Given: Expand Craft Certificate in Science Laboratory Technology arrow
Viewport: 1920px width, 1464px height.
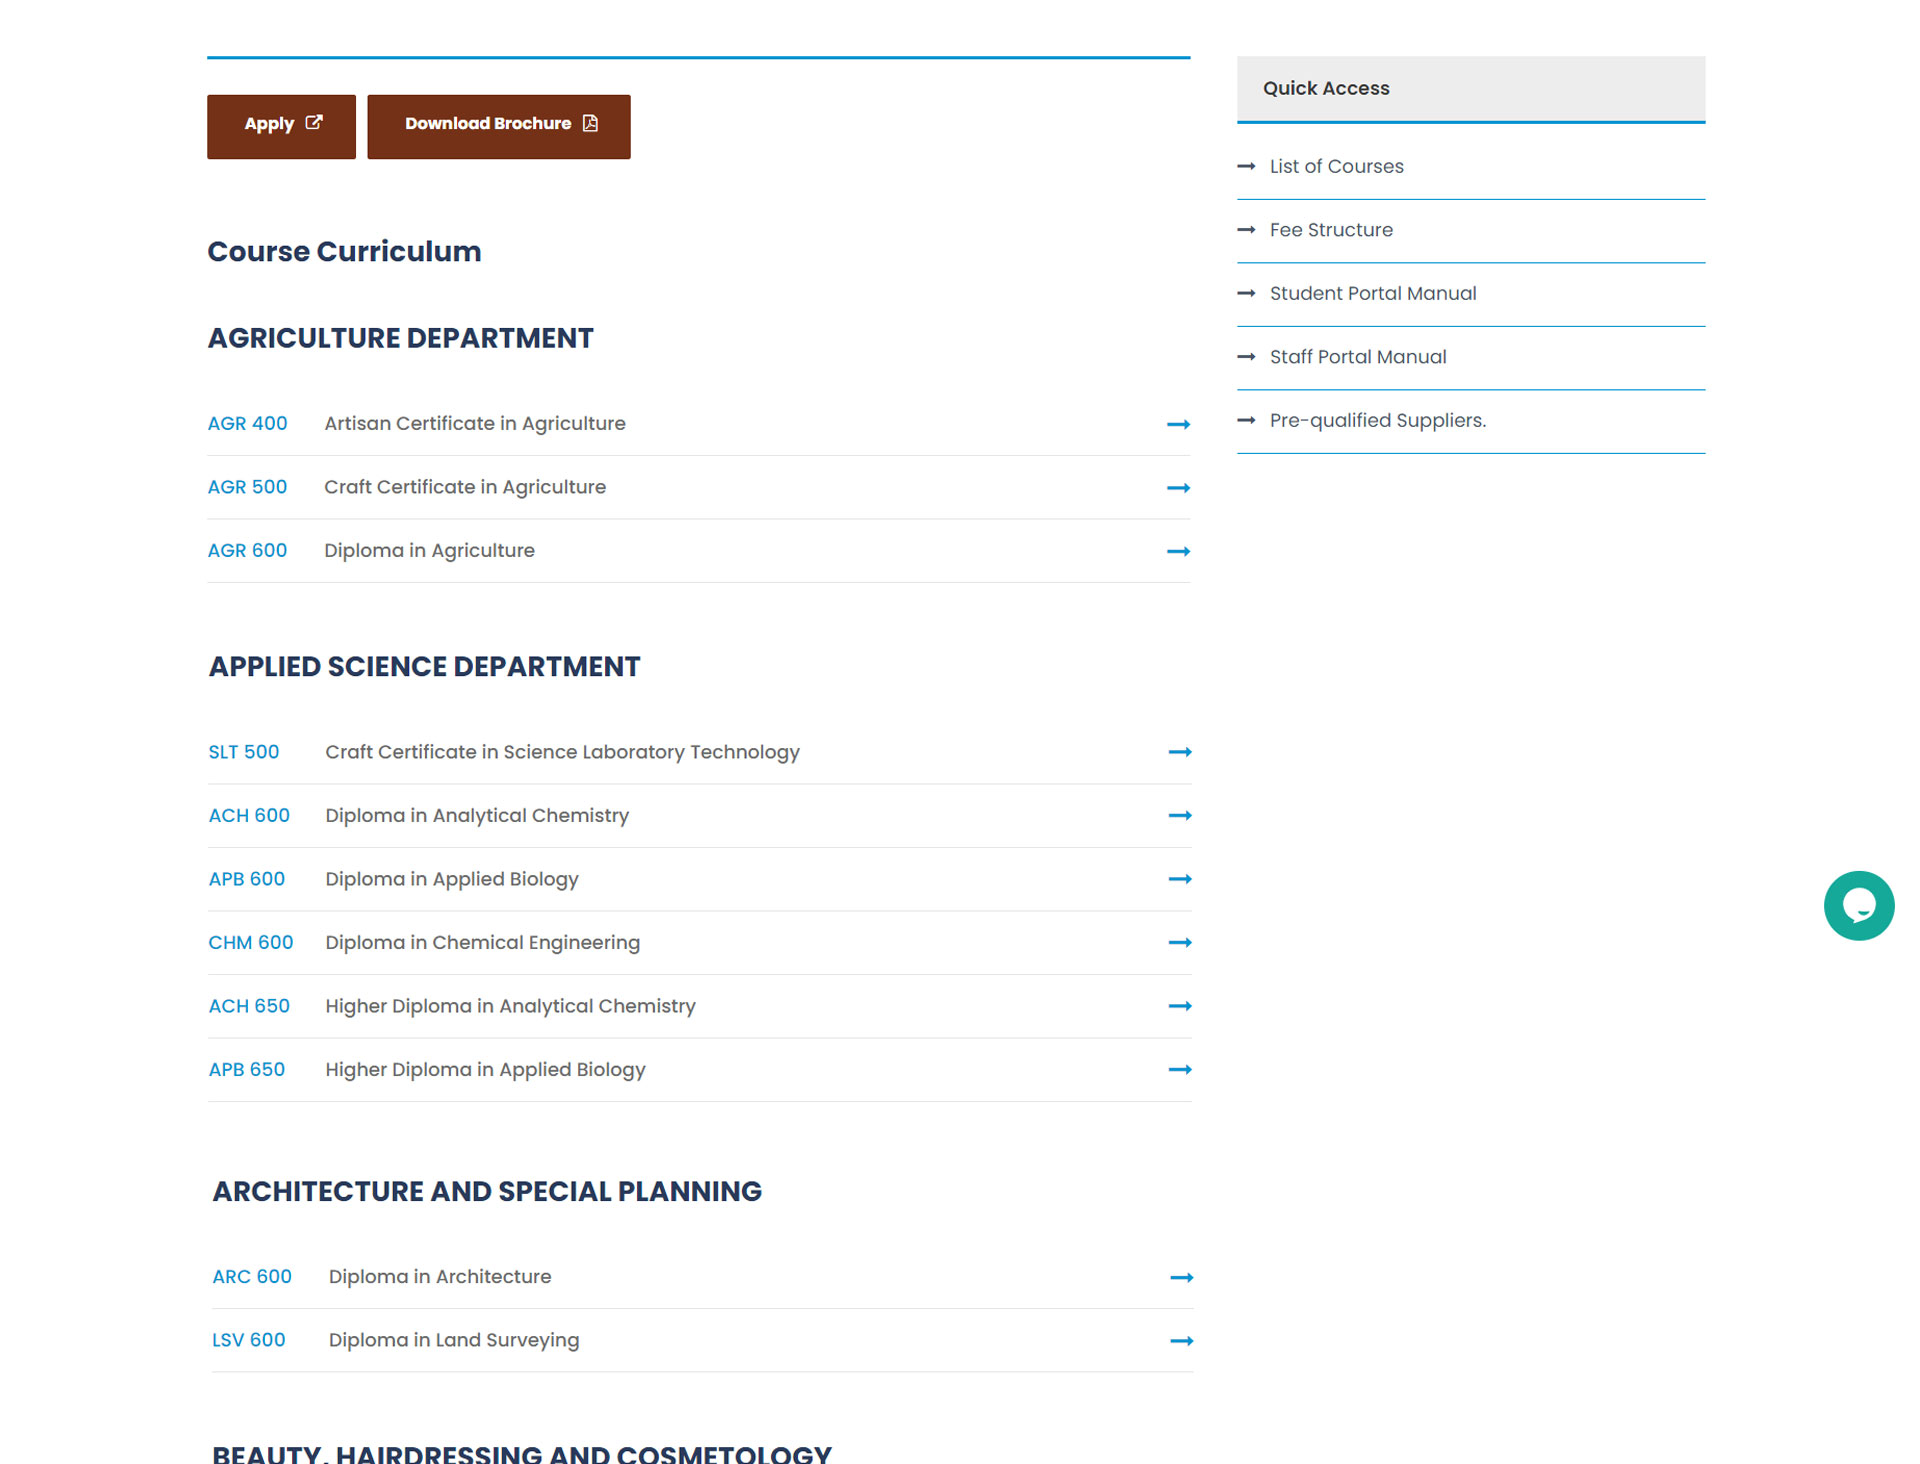Looking at the screenshot, I should click(1179, 752).
